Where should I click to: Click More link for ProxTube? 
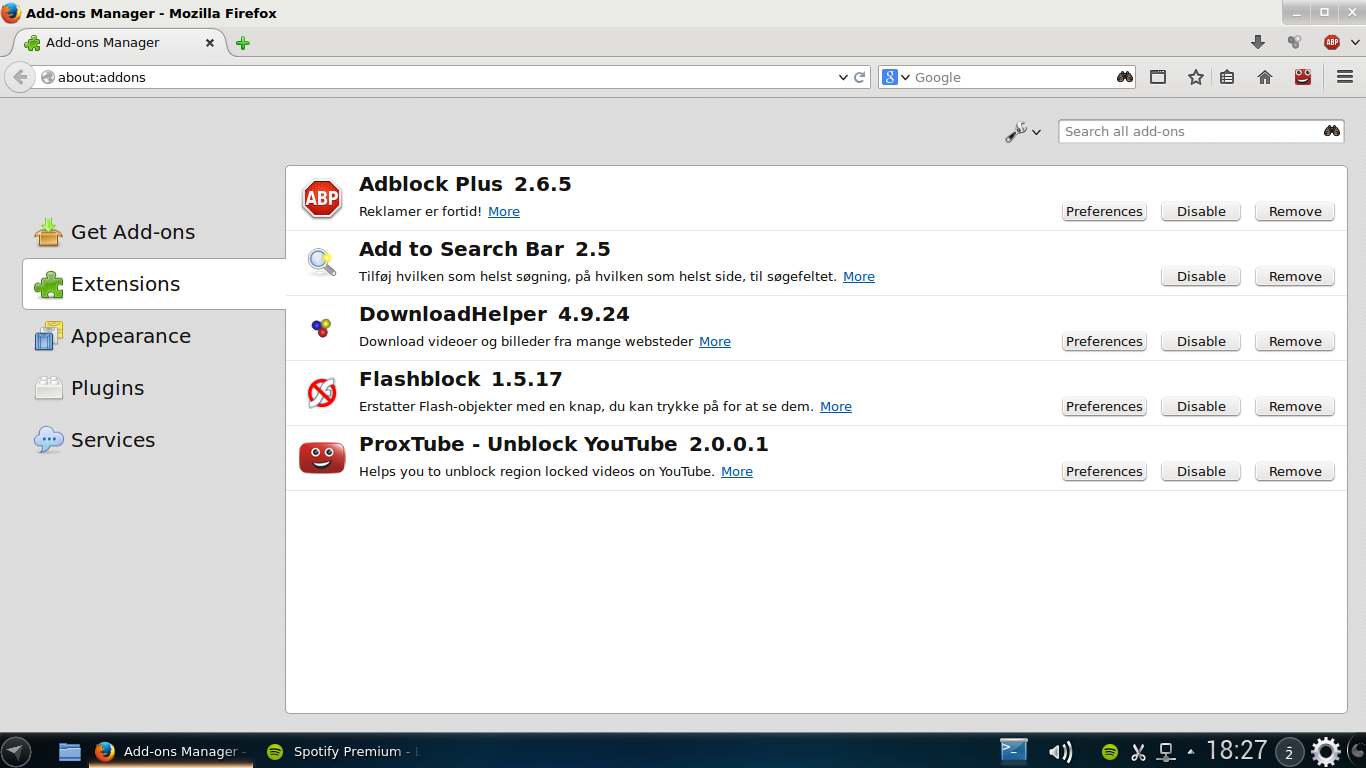point(737,471)
